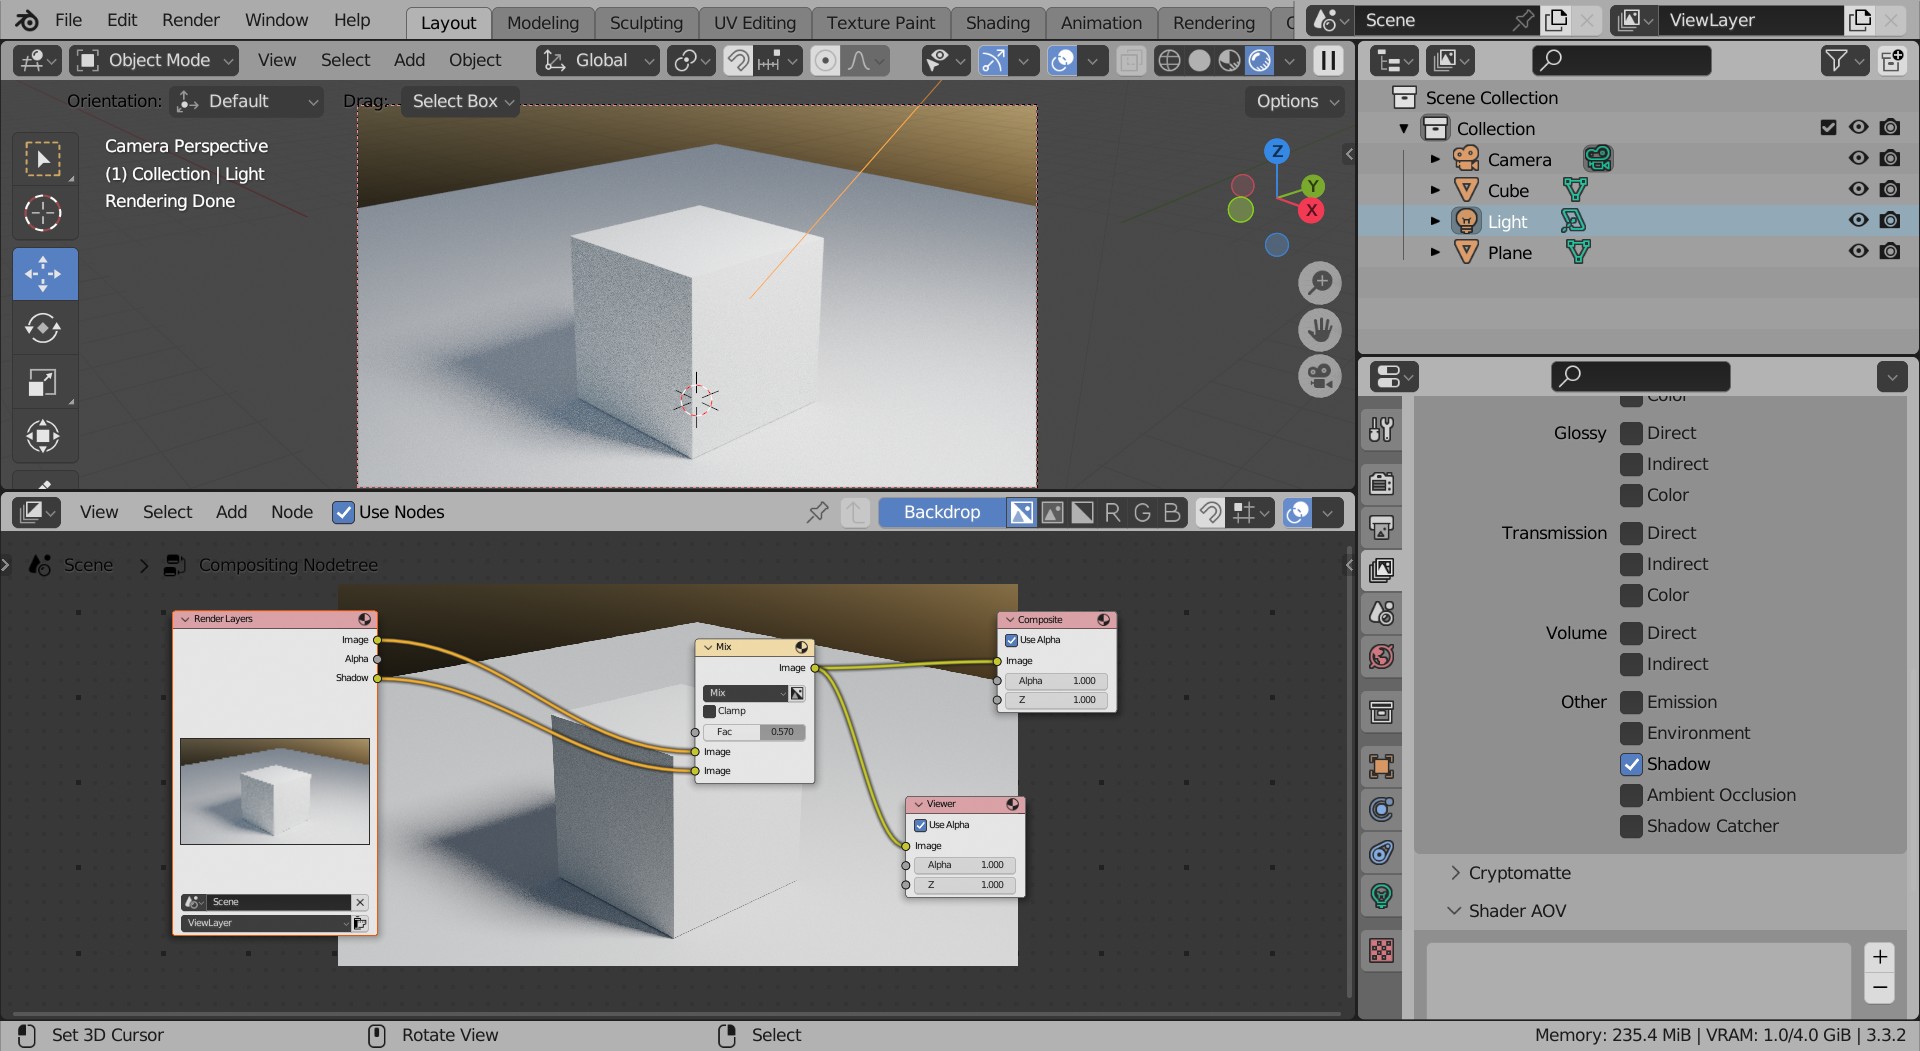The width and height of the screenshot is (1920, 1051).
Task: Toggle Use Alpha on the Composite node
Action: point(1011,640)
